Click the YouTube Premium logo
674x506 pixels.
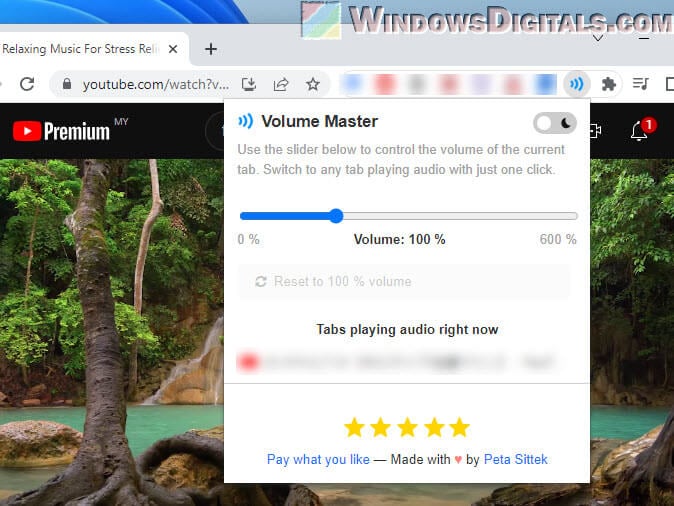click(x=61, y=131)
